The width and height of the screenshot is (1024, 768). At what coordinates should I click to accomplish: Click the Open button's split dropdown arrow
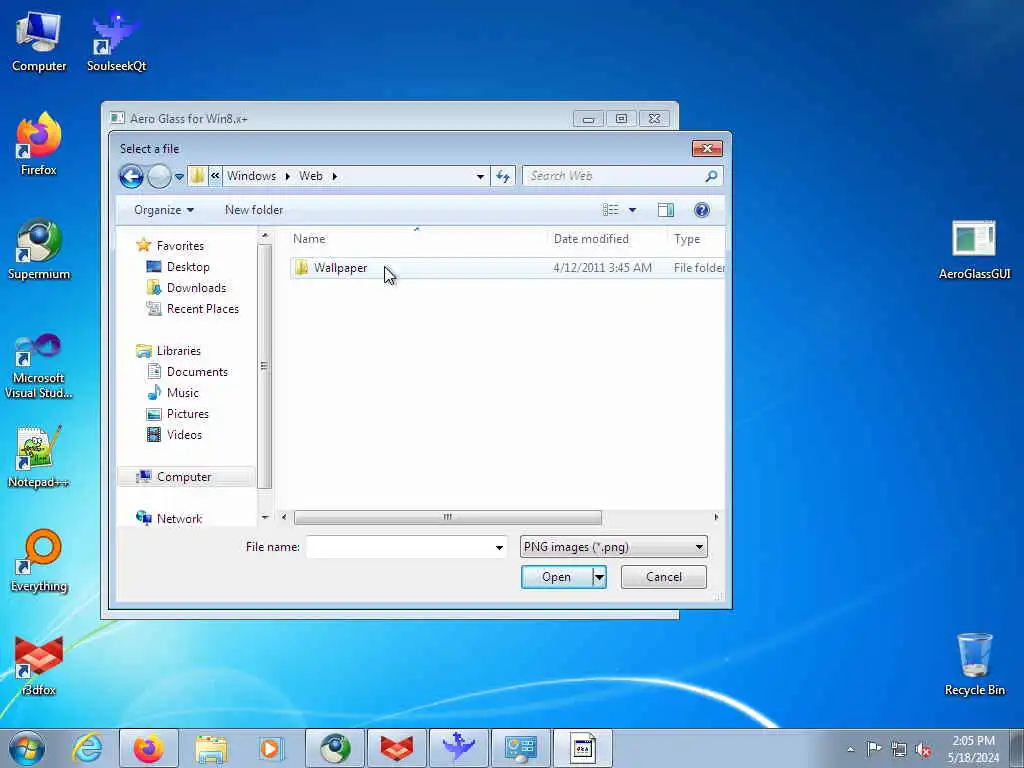point(599,577)
